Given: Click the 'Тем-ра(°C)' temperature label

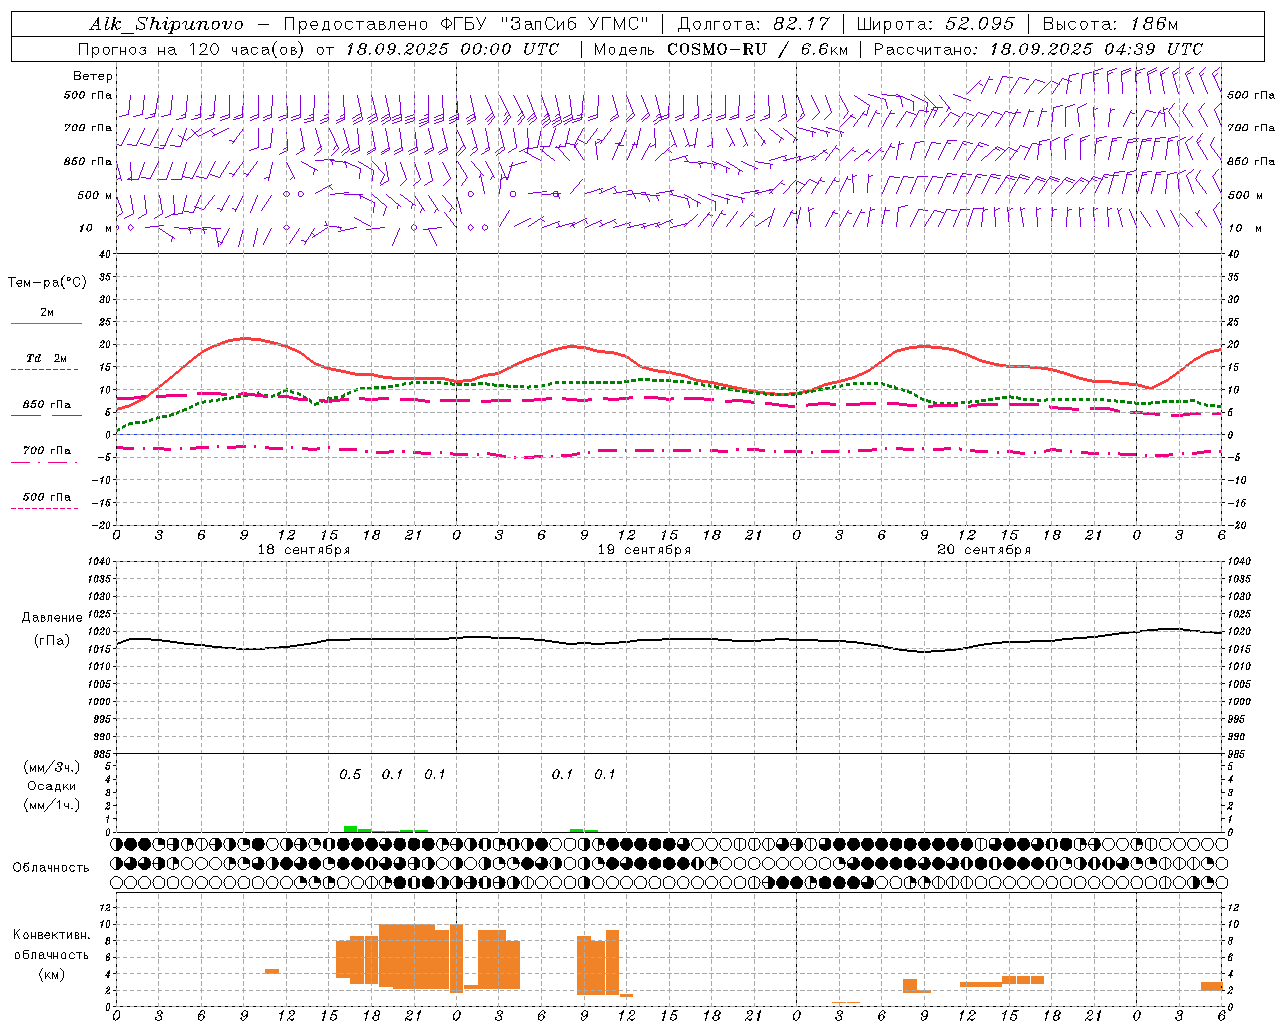Looking at the screenshot, I should click(x=47, y=283).
